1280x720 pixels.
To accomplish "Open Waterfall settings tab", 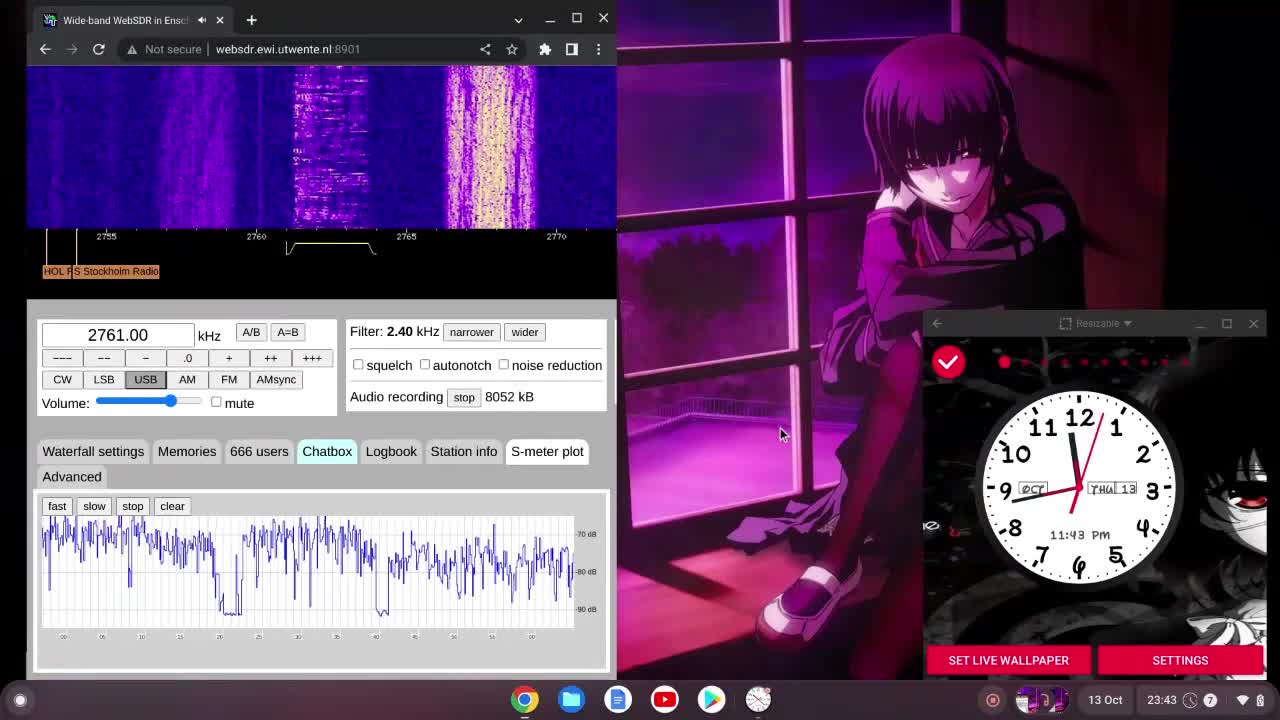I will [93, 451].
